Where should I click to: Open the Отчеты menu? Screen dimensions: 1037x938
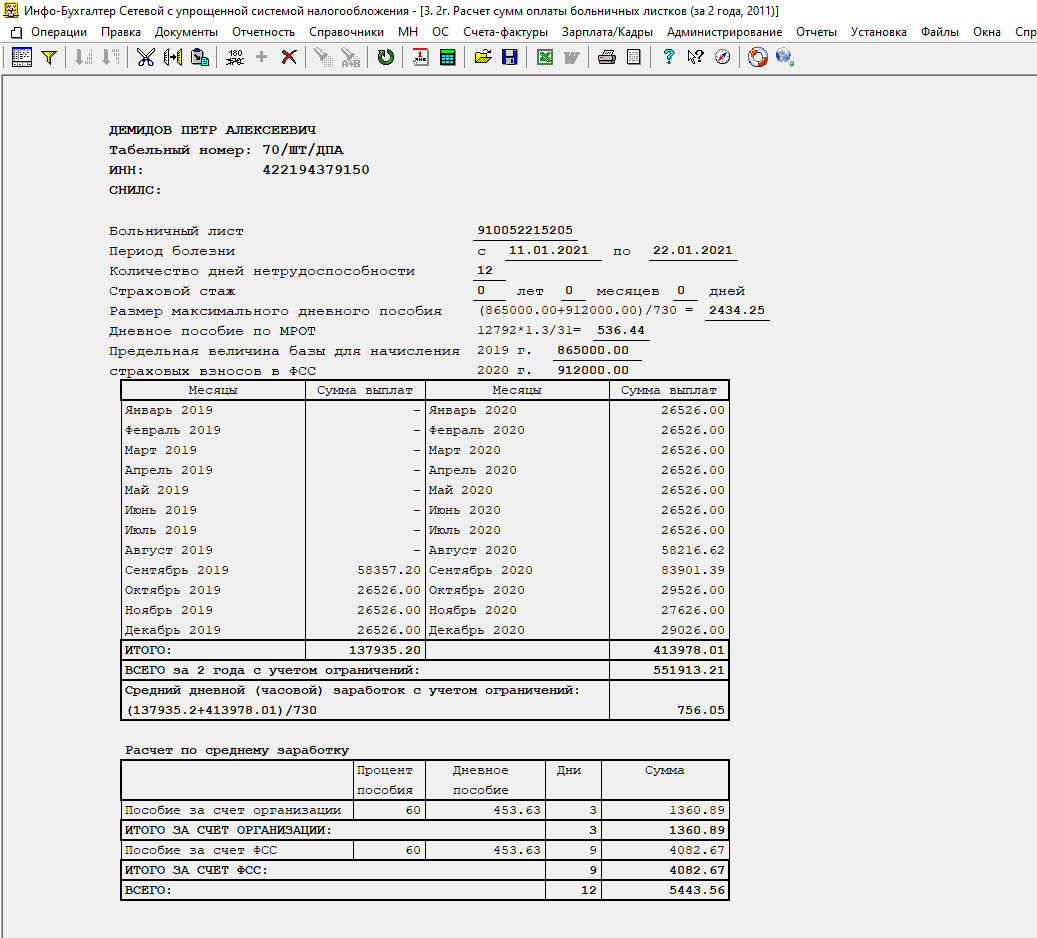(x=816, y=32)
